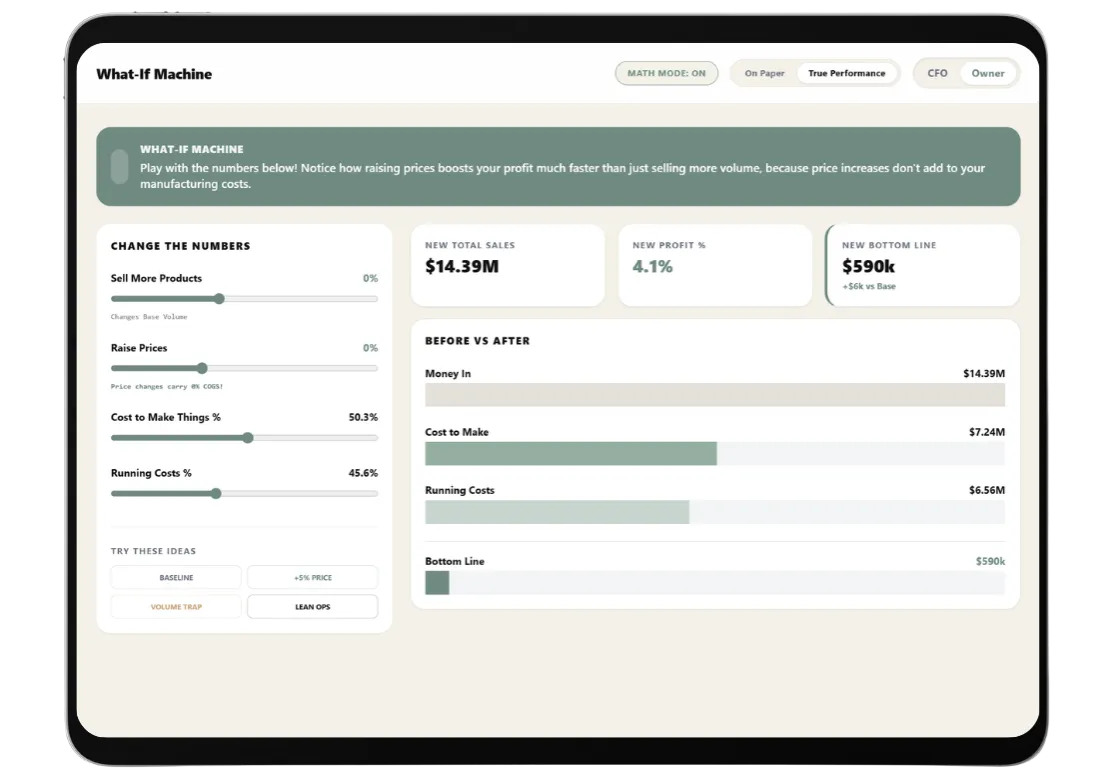Click the pill marker in the banner

pos(120,167)
